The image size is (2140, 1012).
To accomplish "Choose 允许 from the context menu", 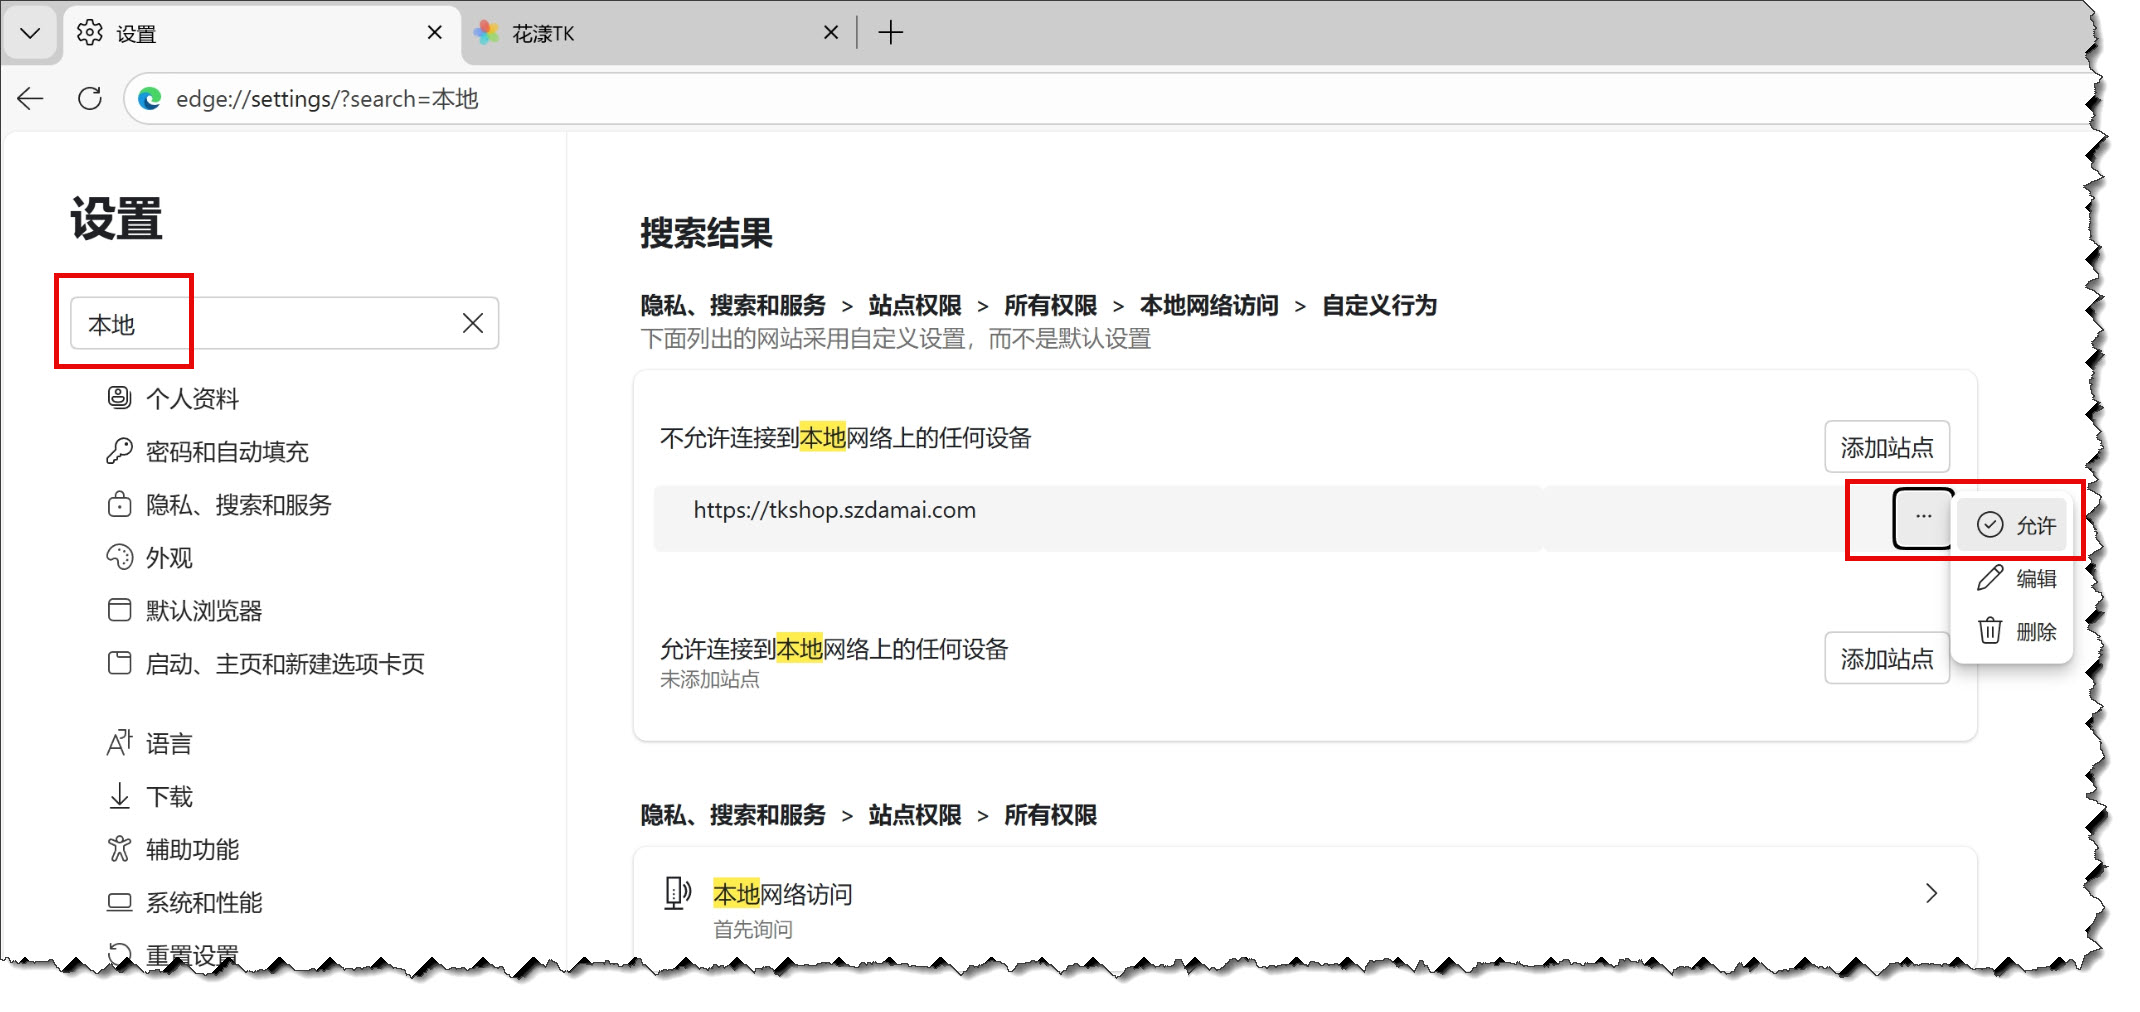I will [x=2014, y=525].
